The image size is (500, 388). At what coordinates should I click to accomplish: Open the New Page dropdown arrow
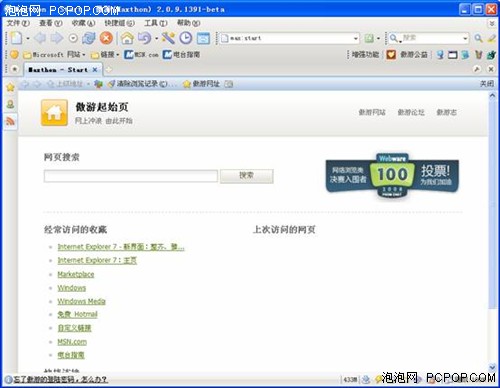pyautogui.click(x=28, y=38)
